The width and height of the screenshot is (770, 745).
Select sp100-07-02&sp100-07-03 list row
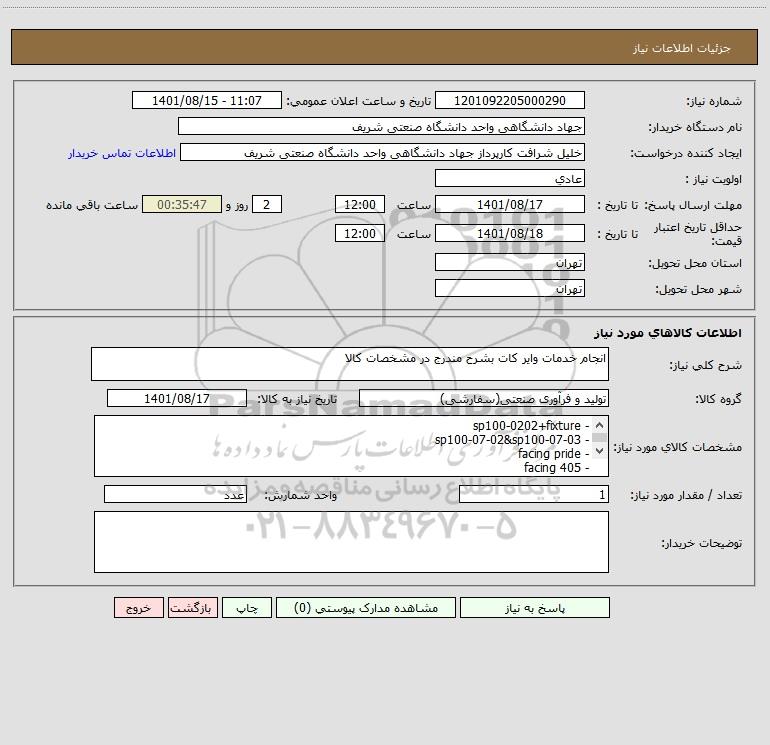tap(511, 440)
